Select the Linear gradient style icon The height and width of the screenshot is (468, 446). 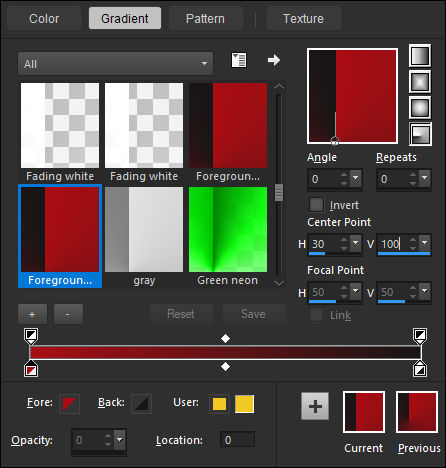(x=420, y=56)
